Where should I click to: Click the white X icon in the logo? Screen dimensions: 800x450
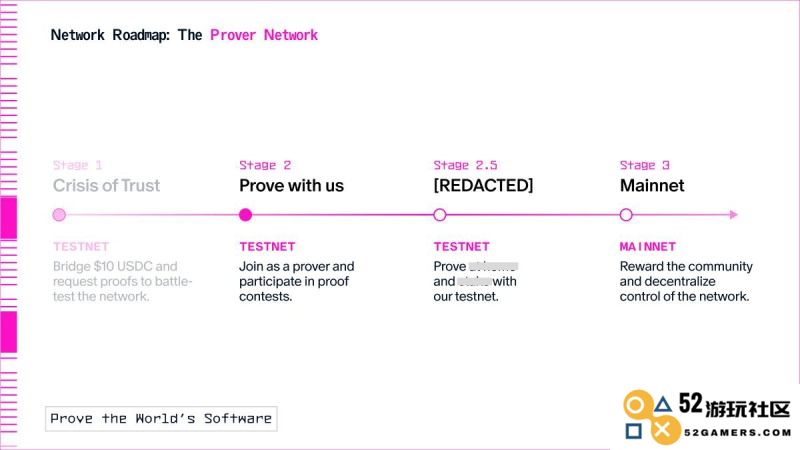point(662,429)
